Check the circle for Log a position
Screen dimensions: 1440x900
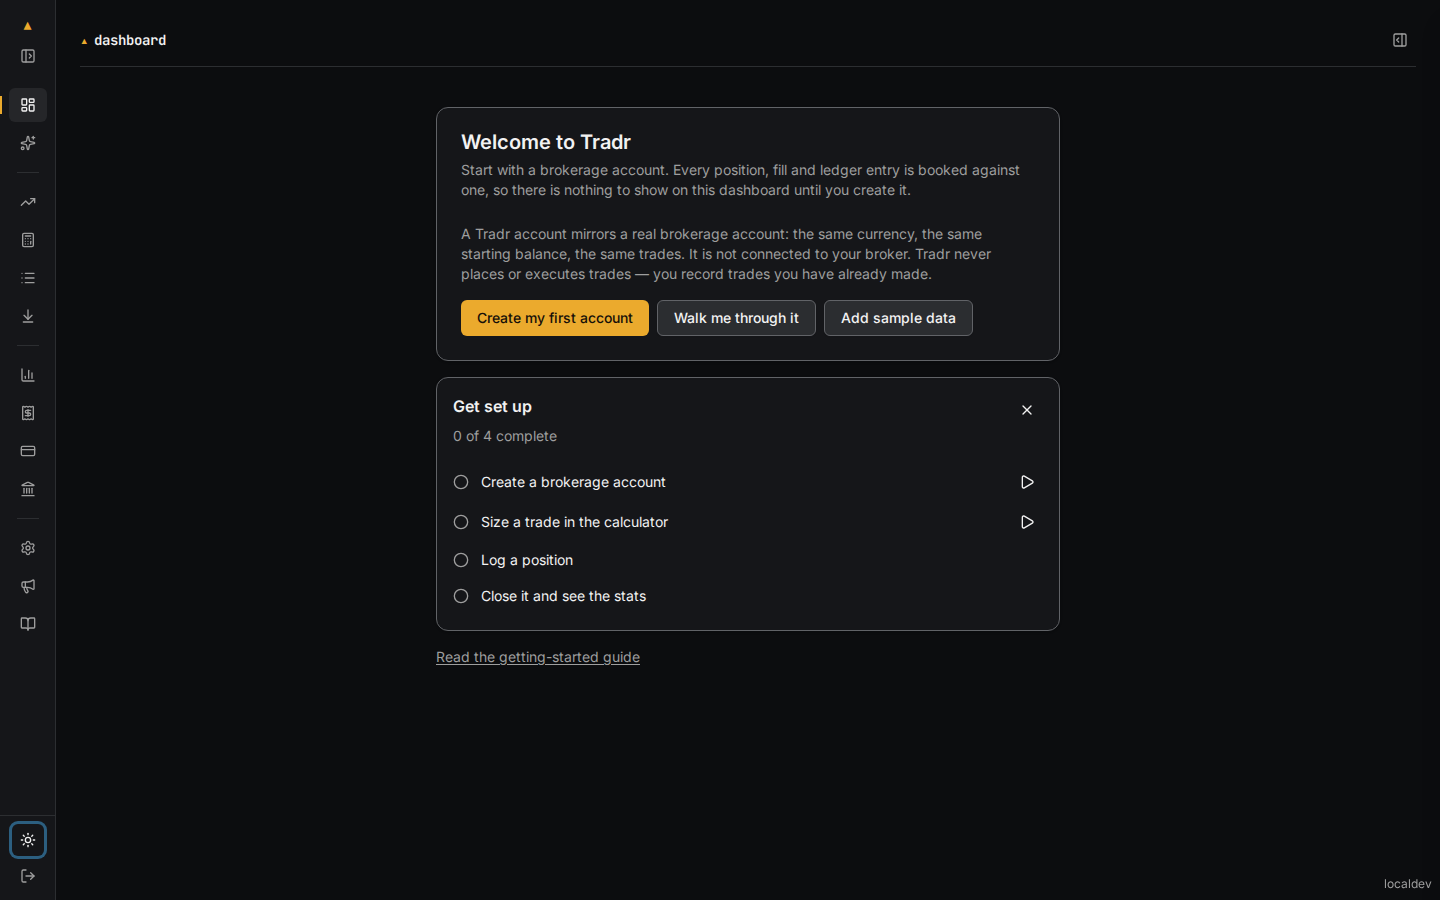[x=461, y=560]
